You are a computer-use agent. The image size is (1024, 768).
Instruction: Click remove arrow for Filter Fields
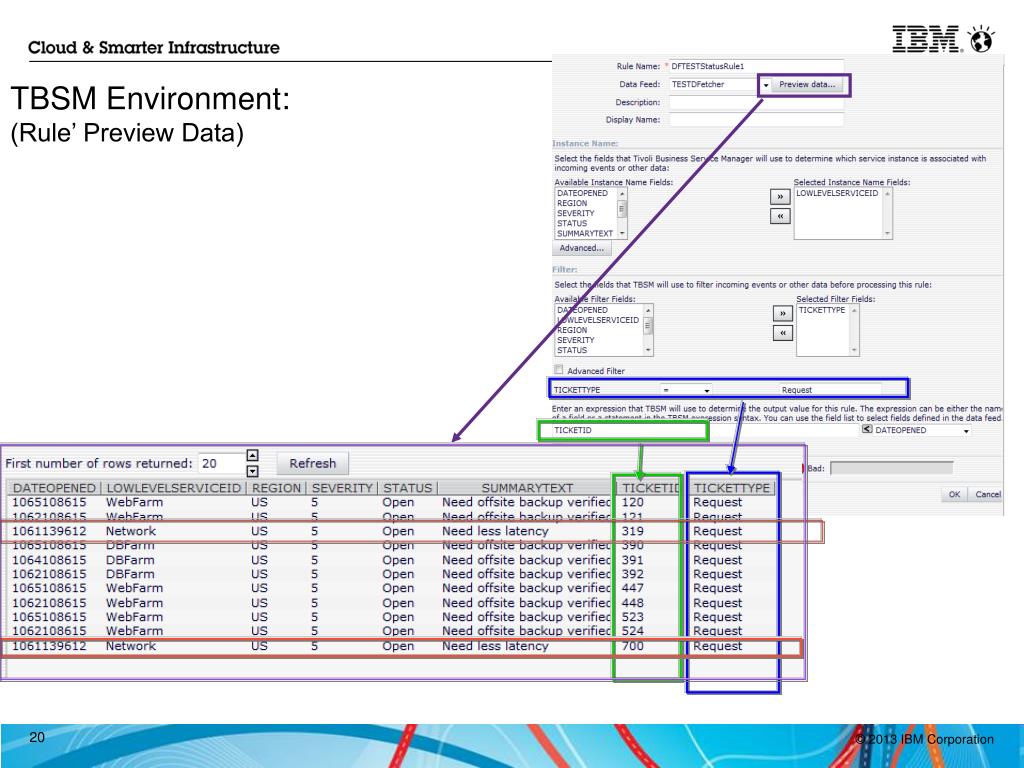(783, 333)
